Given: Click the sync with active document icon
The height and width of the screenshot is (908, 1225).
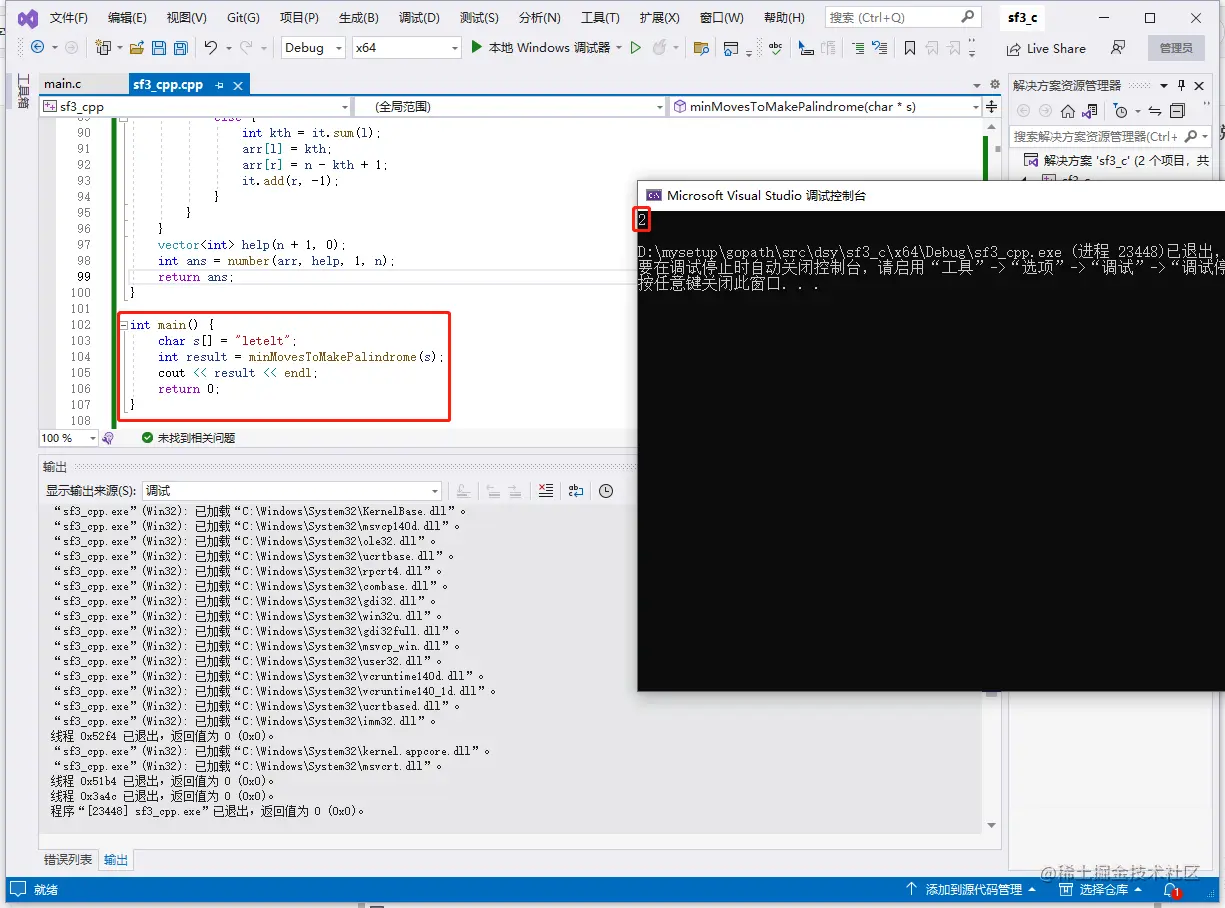Looking at the screenshot, I should pyautogui.click(x=1155, y=111).
